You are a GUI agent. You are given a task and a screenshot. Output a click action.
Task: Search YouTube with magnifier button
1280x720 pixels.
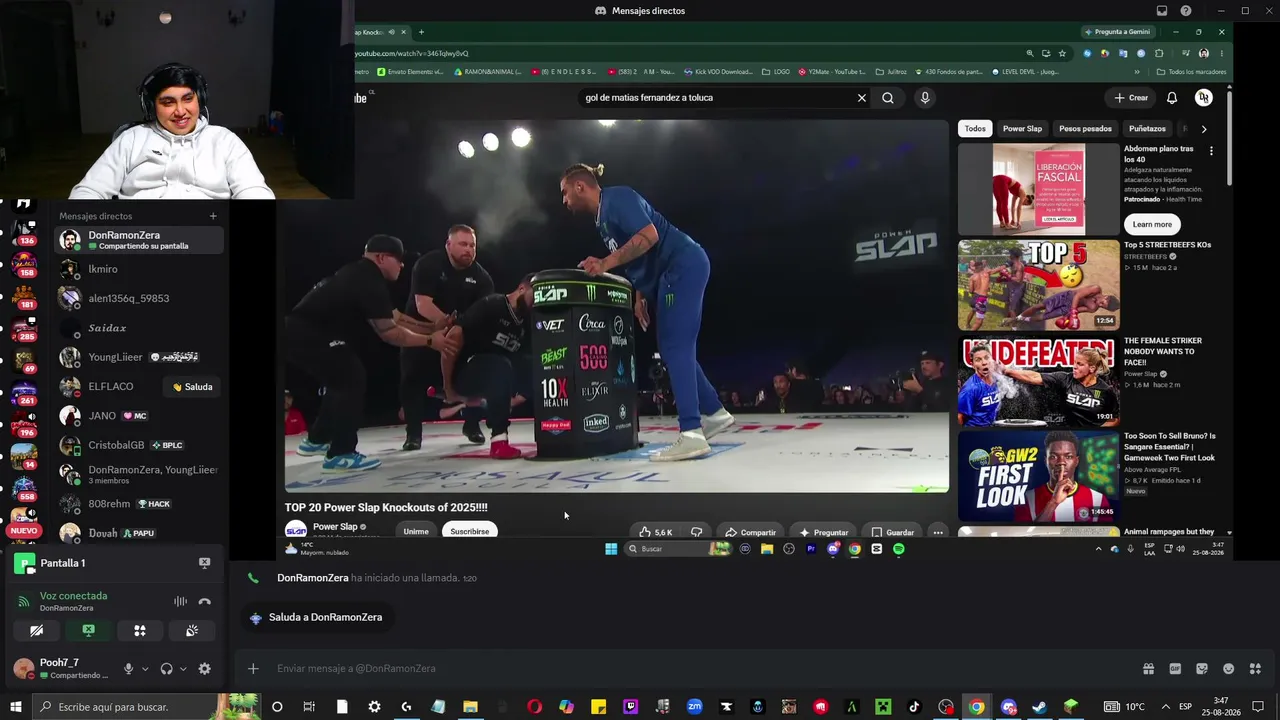pos(888,98)
